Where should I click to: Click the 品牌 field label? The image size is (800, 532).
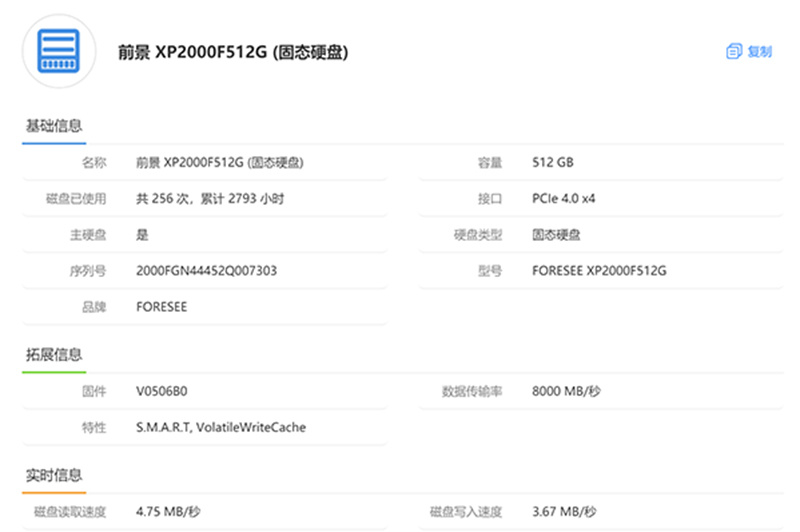pyautogui.click(x=94, y=307)
